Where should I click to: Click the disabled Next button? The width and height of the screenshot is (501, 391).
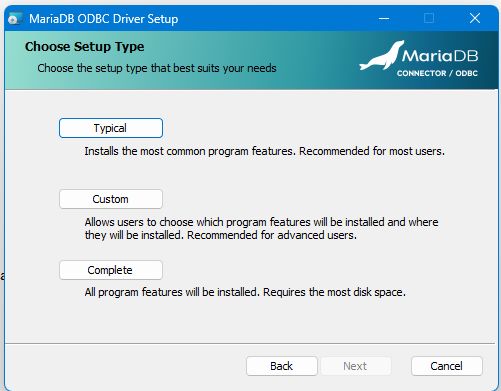pos(355,366)
